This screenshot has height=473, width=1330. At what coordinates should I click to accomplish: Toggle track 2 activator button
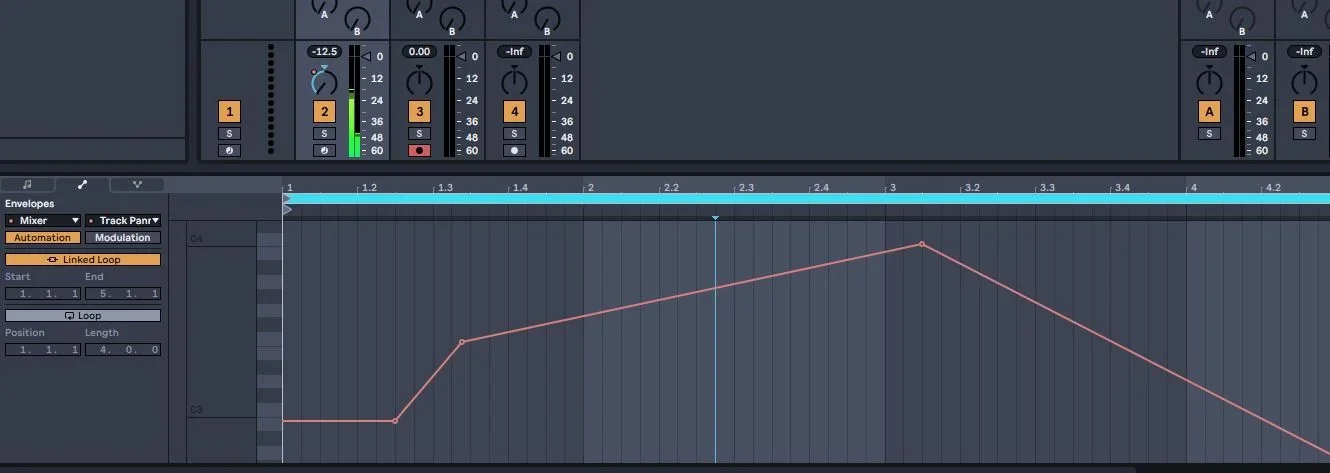[324, 112]
